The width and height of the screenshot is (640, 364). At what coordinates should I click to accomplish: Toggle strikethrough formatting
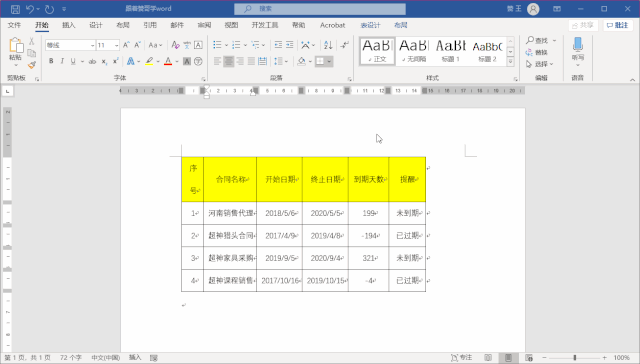pos(93,62)
